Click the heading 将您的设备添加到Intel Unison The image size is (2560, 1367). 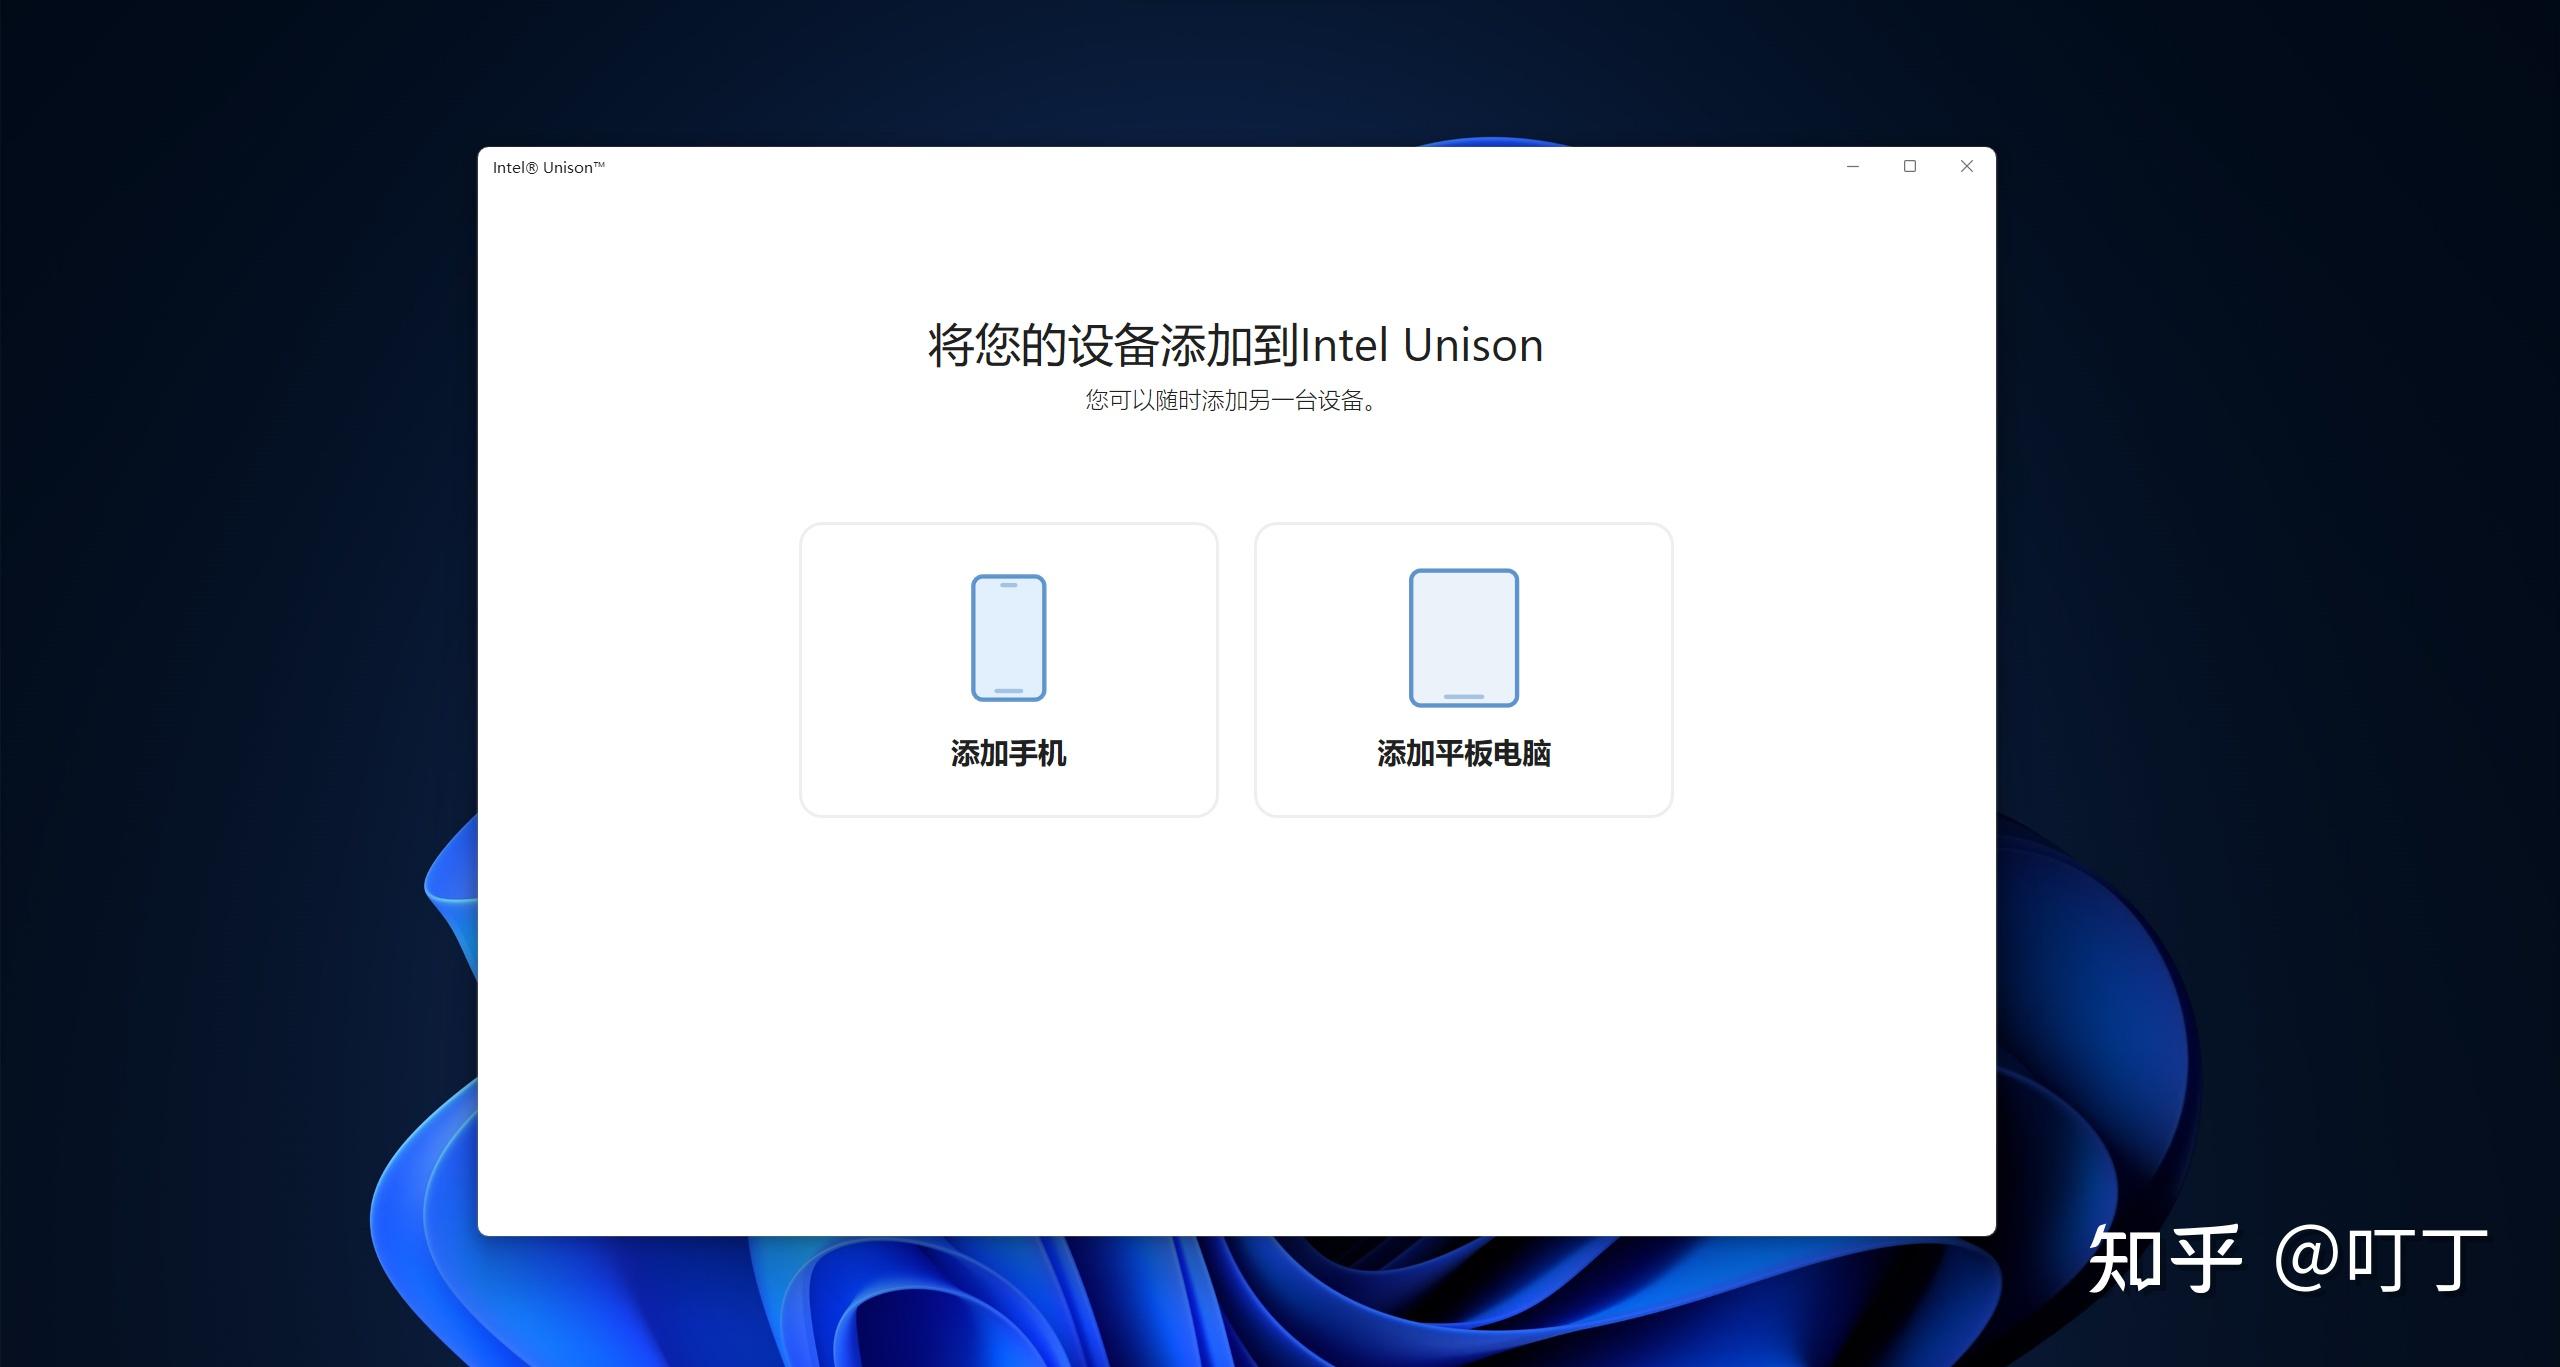[1234, 344]
